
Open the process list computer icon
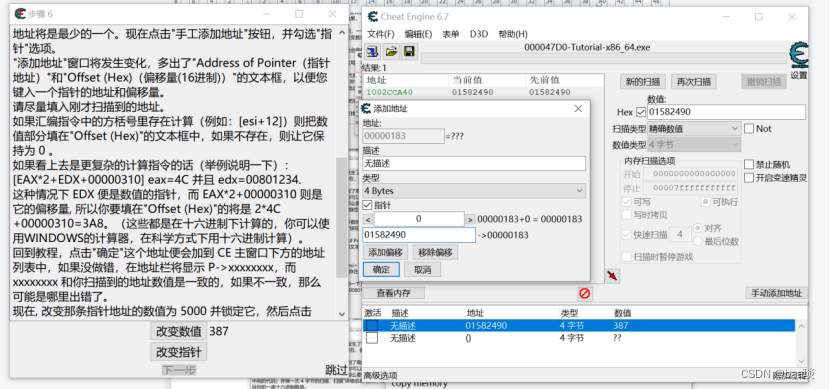click(373, 51)
